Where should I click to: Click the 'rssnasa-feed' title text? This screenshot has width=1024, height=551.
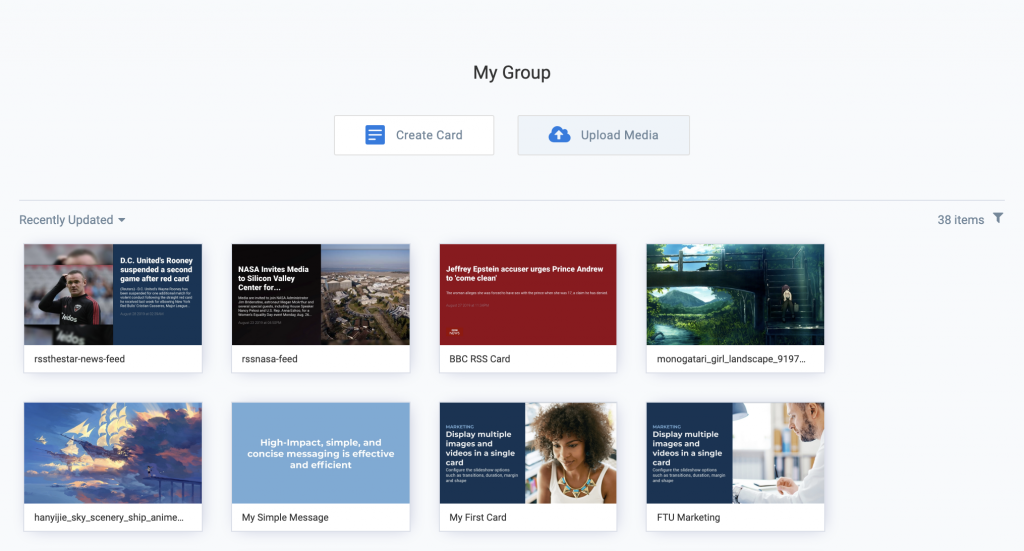tap(269, 359)
